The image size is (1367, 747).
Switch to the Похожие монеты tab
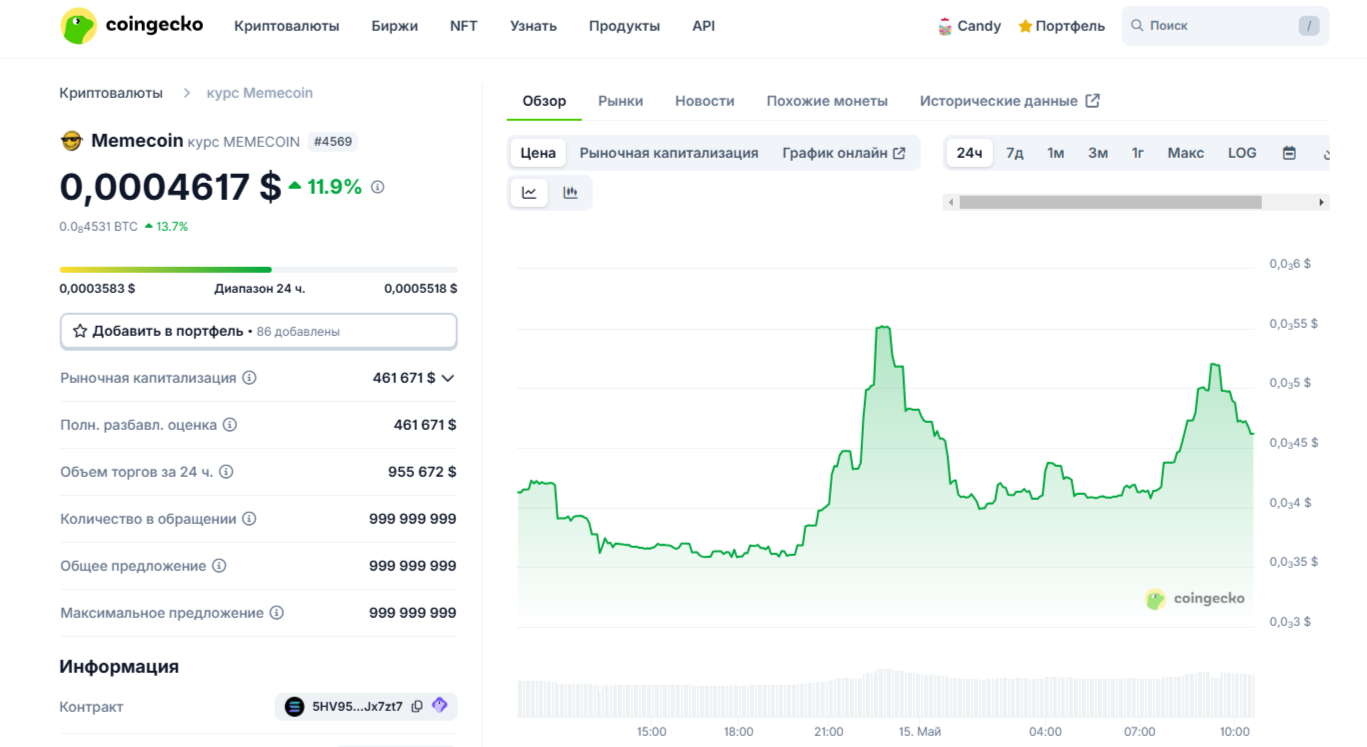[x=827, y=101]
